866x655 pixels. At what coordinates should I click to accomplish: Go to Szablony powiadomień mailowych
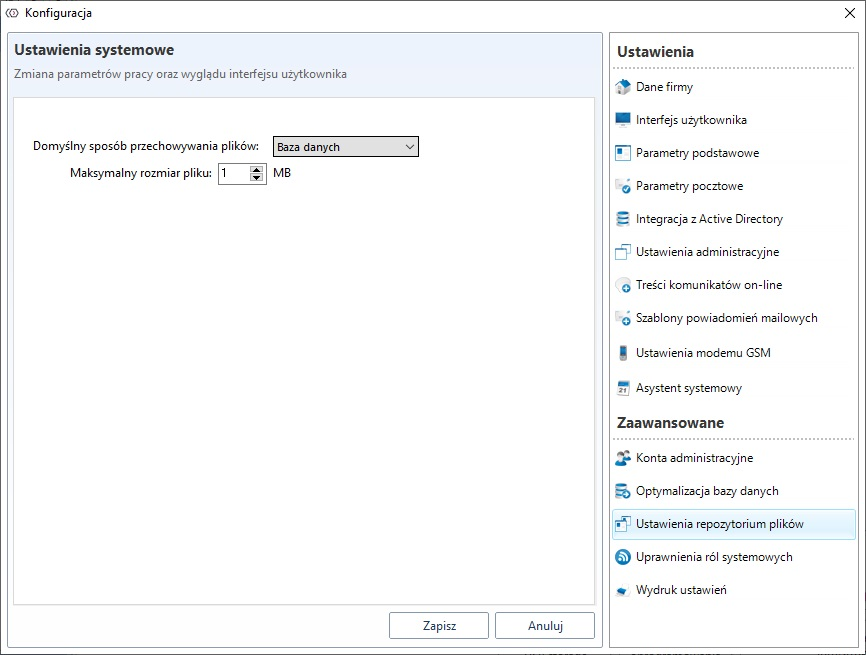726,318
